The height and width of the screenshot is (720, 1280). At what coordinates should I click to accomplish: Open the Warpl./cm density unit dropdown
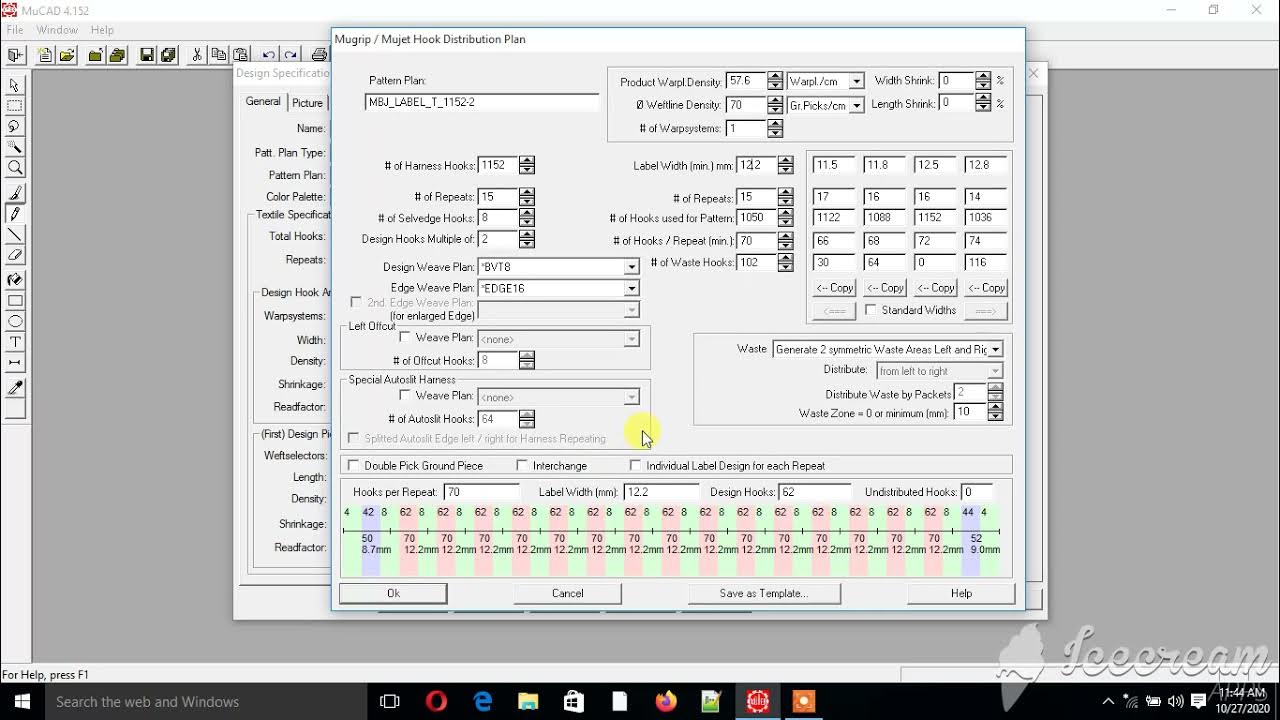coord(856,81)
